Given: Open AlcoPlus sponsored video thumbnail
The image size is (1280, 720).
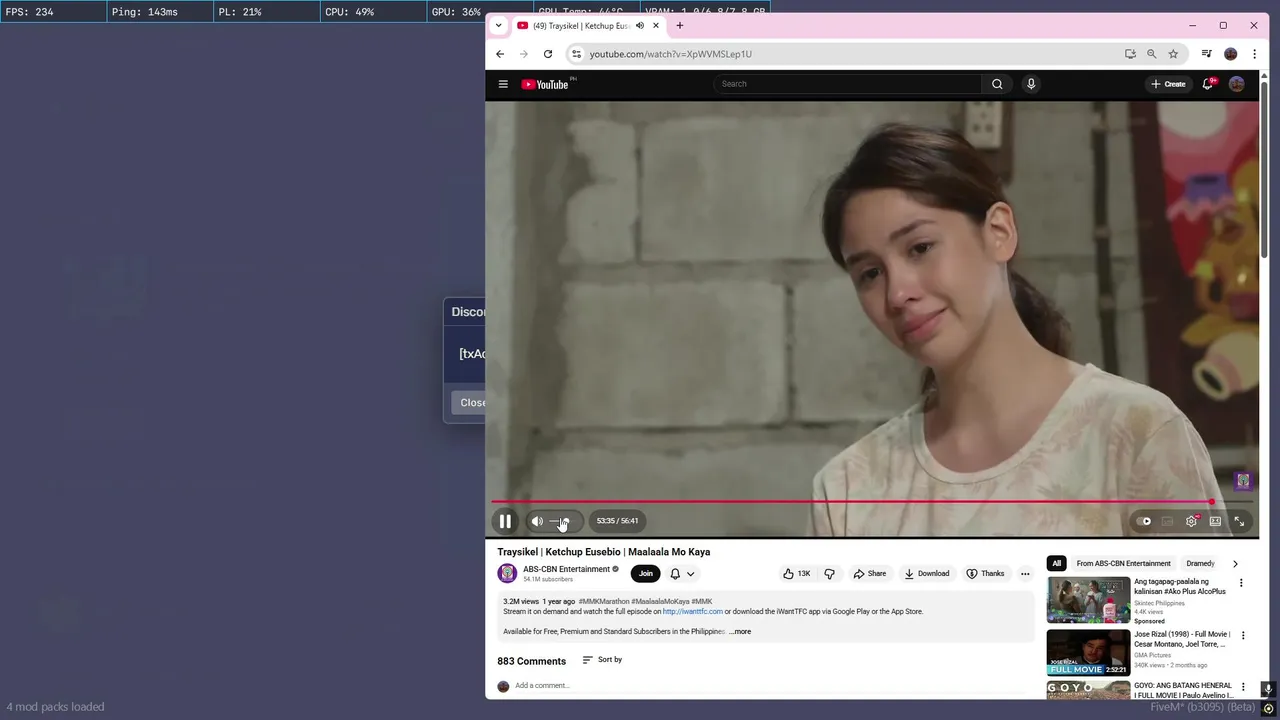Looking at the screenshot, I should [1088, 600].
